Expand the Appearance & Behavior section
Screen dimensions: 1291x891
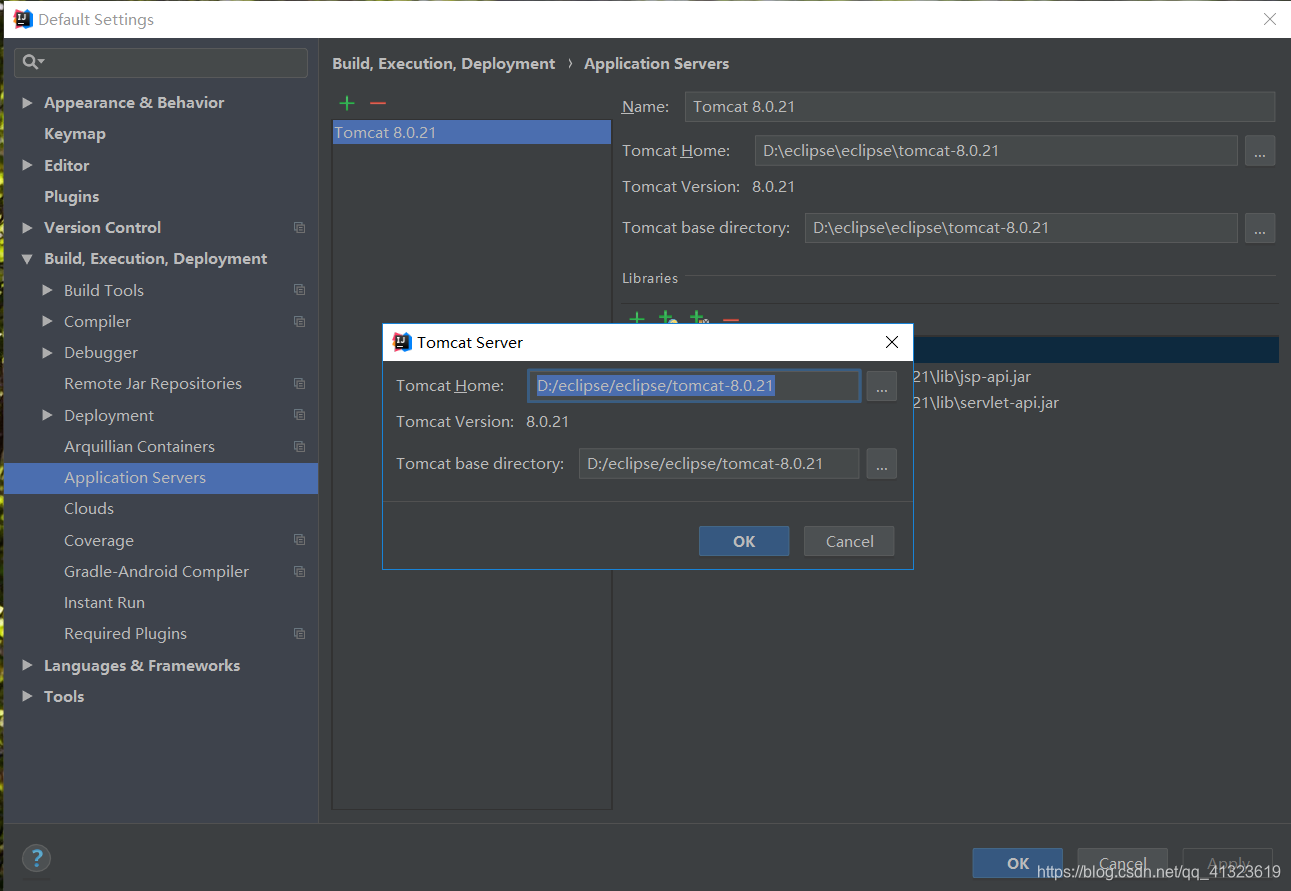[27, 103]
